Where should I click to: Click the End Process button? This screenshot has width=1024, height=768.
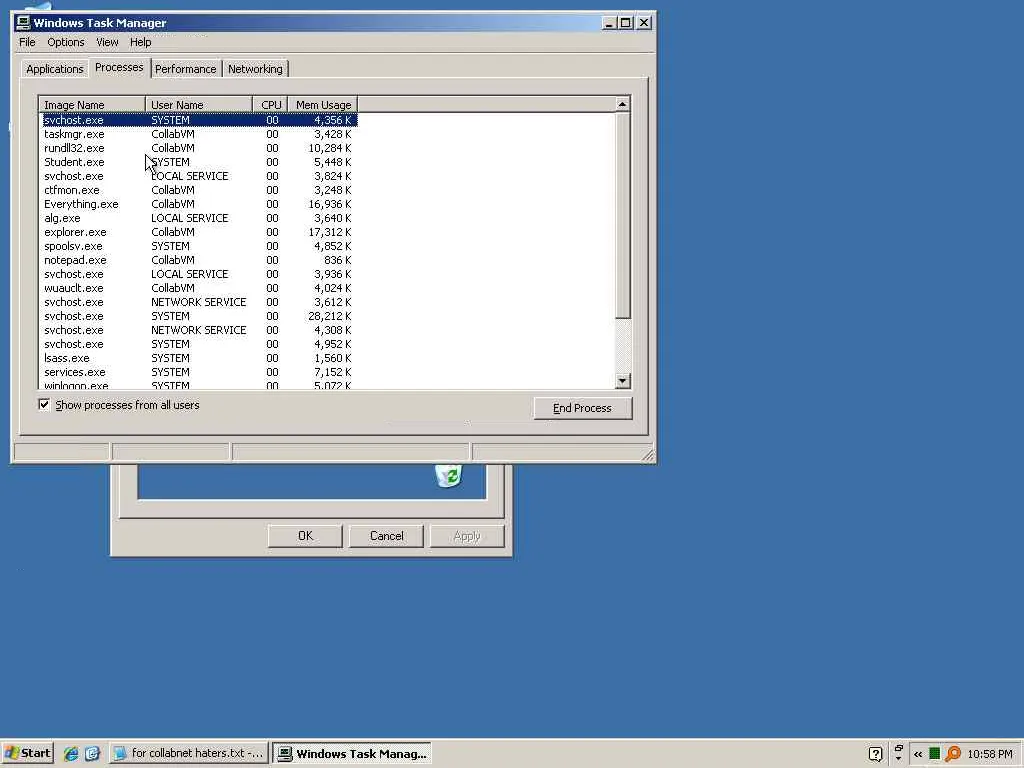click(583, 408)
